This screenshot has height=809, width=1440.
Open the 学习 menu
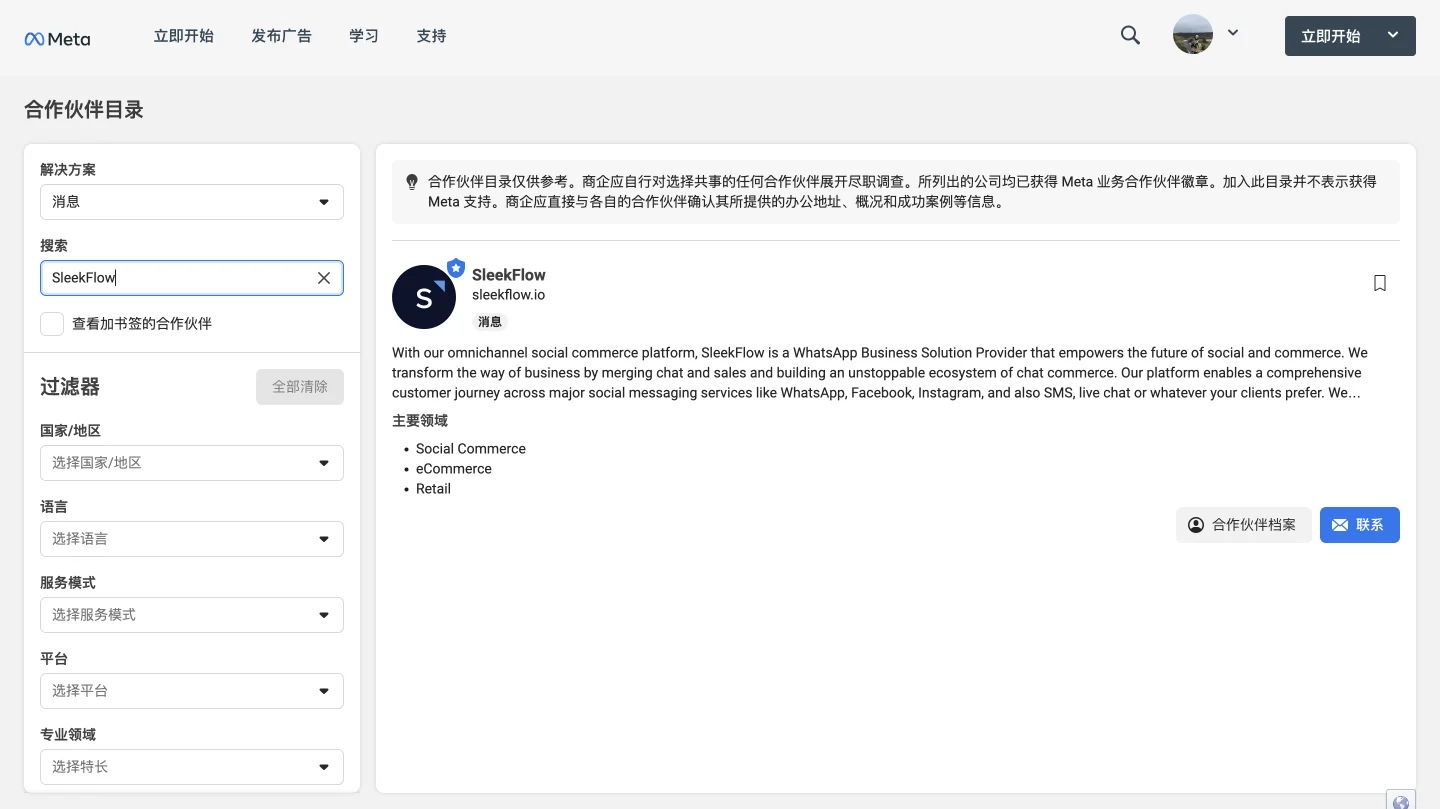tap(364, 36)
